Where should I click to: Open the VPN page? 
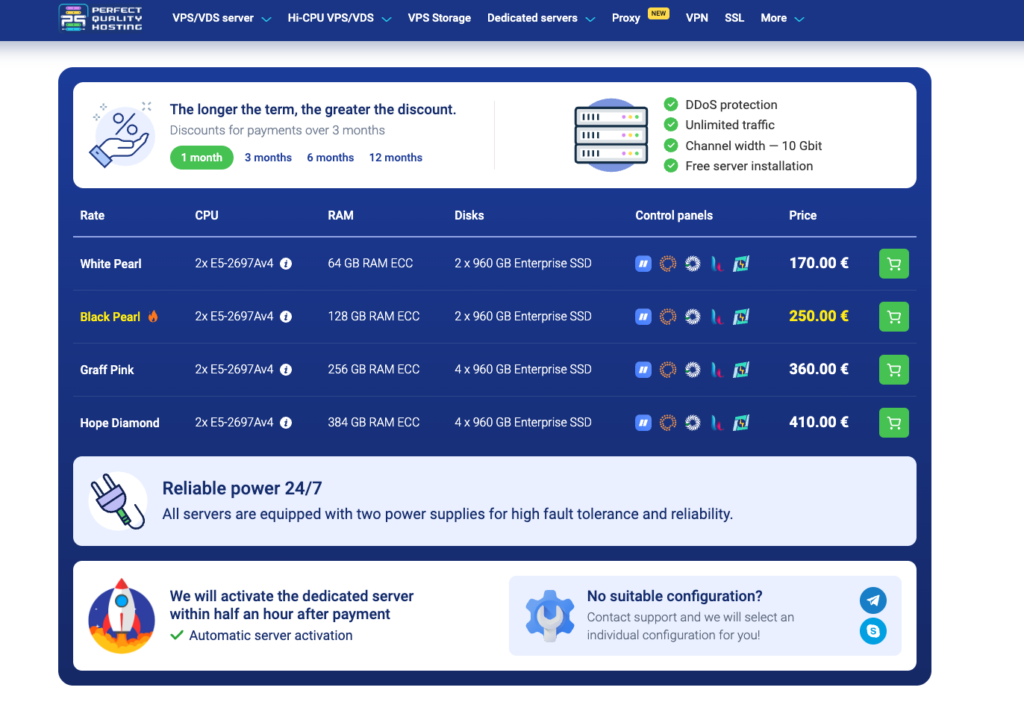tap(697, 18)
